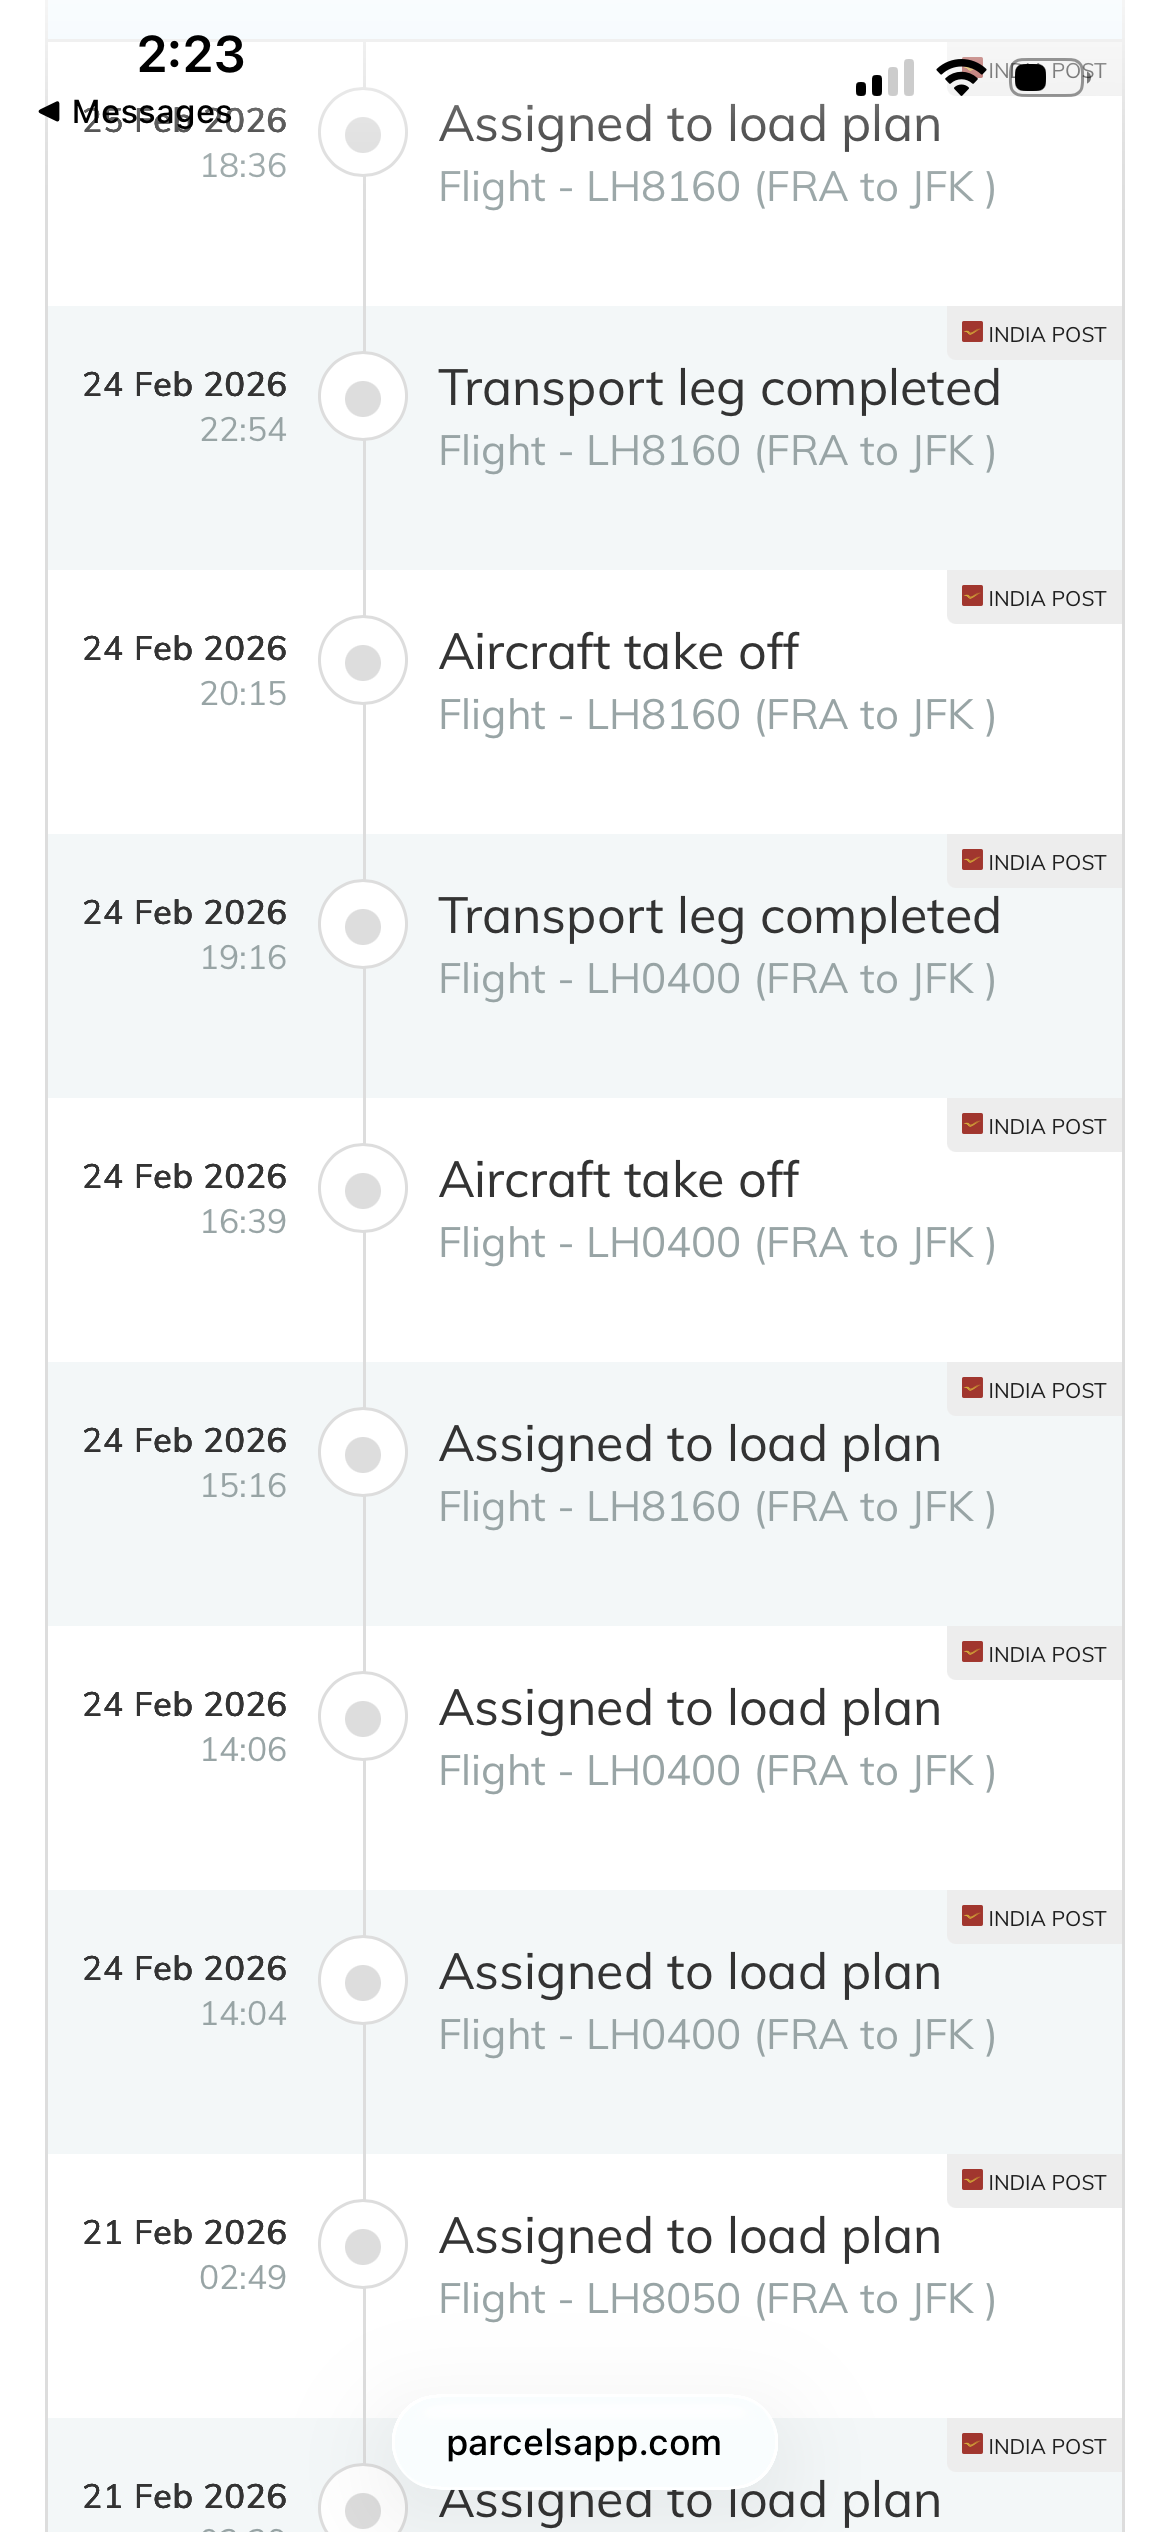Select the timeline dot at 19:16

pos(363,925)
